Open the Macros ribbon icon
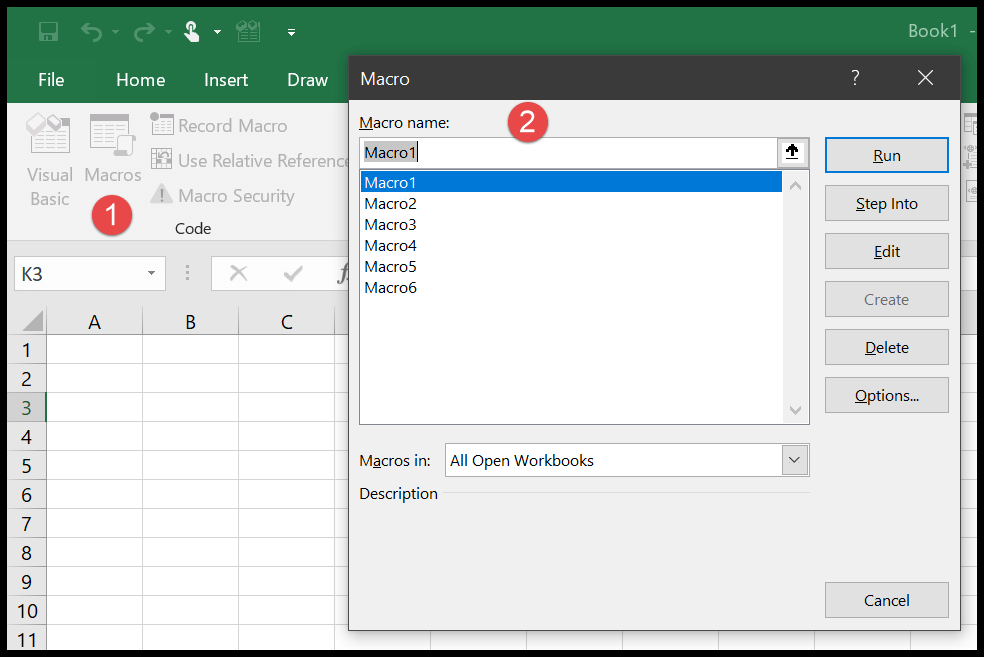Screen dimensions: 984x657 coord(112,136)
